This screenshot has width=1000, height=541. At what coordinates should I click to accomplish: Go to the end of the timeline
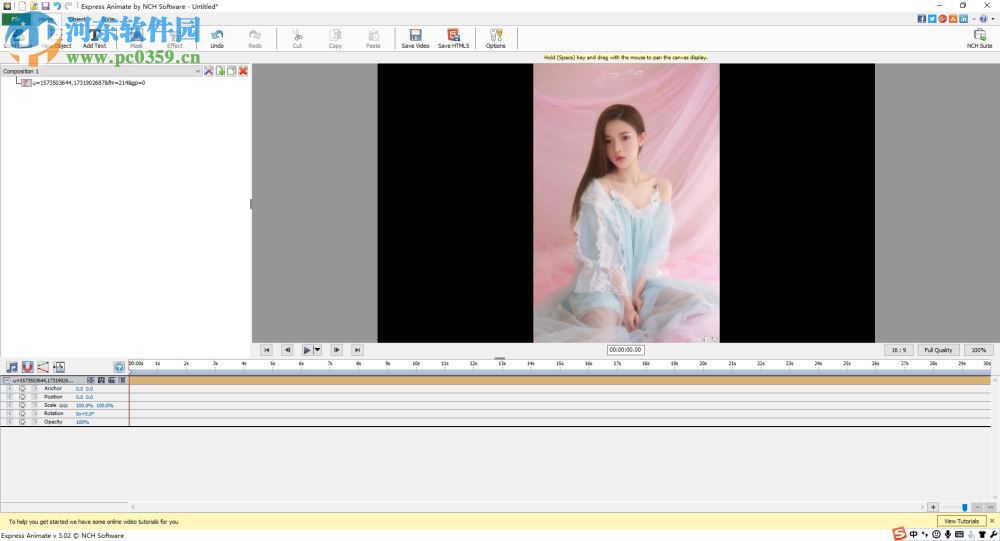[357, 350]
